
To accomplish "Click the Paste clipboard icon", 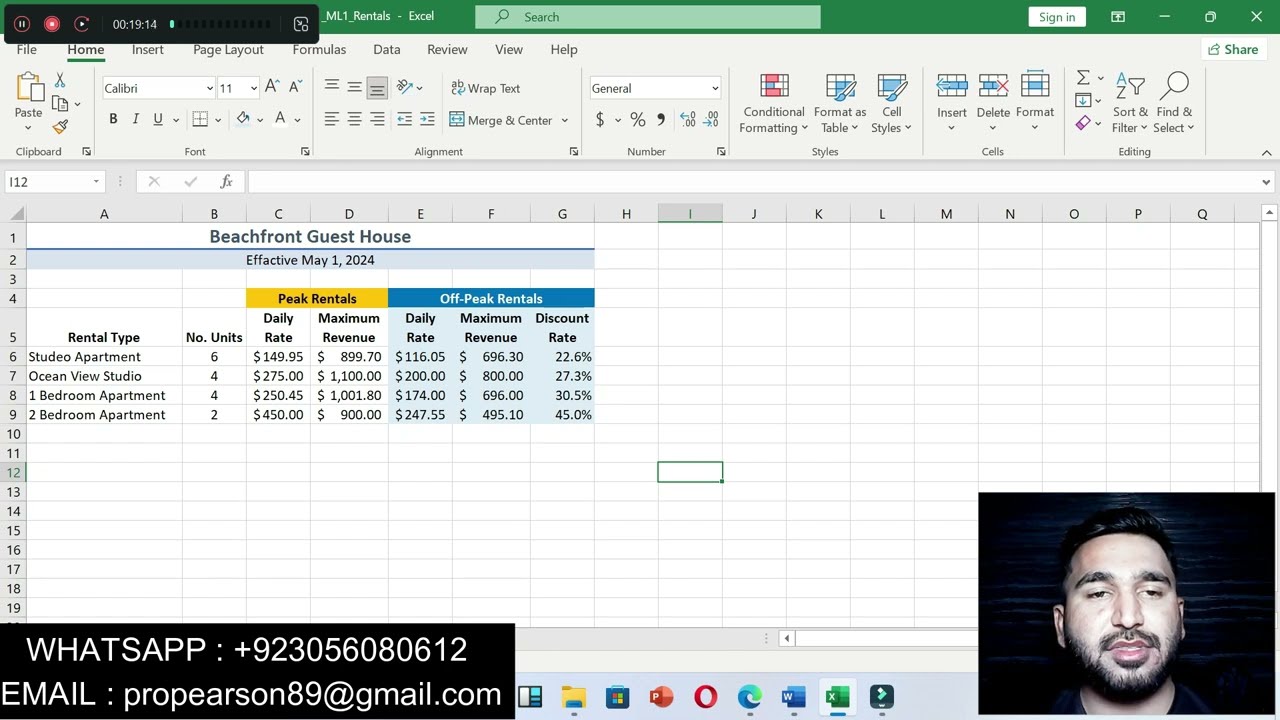I will tap(29, 89).
